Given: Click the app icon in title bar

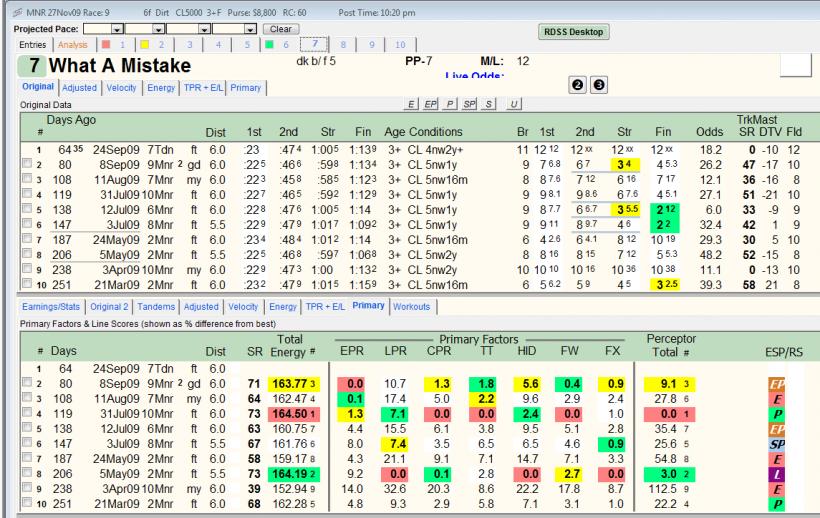Looking at the screenshot, I should 17,13.
